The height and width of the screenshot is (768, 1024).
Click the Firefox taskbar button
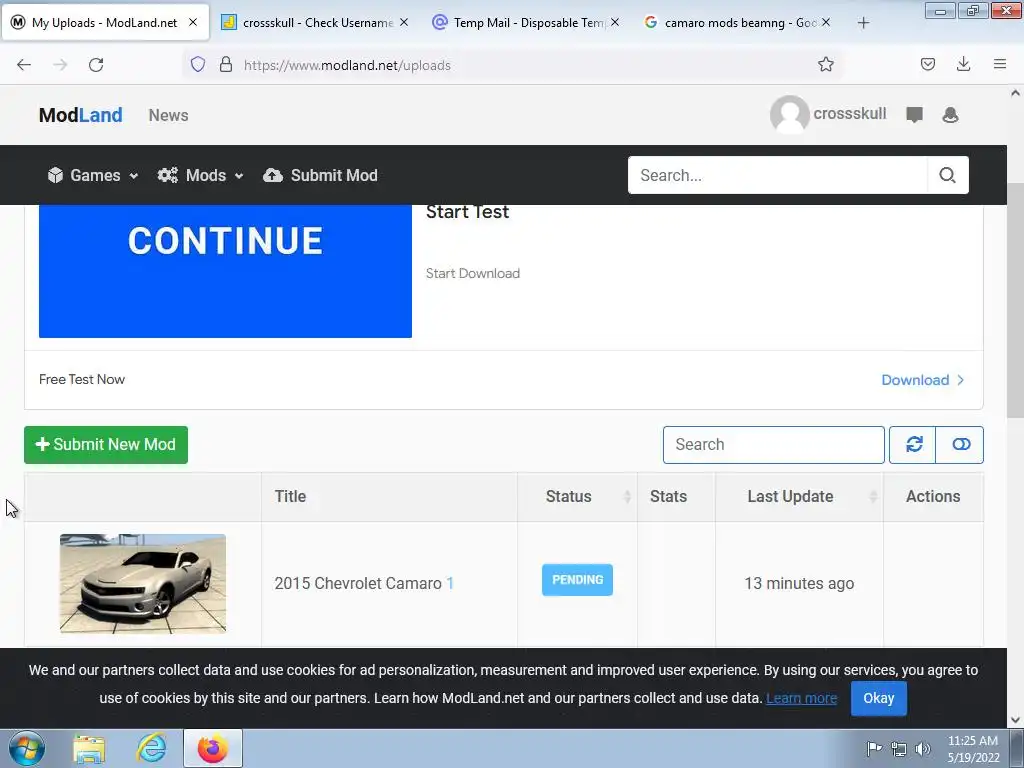click(x=213, y=748)
